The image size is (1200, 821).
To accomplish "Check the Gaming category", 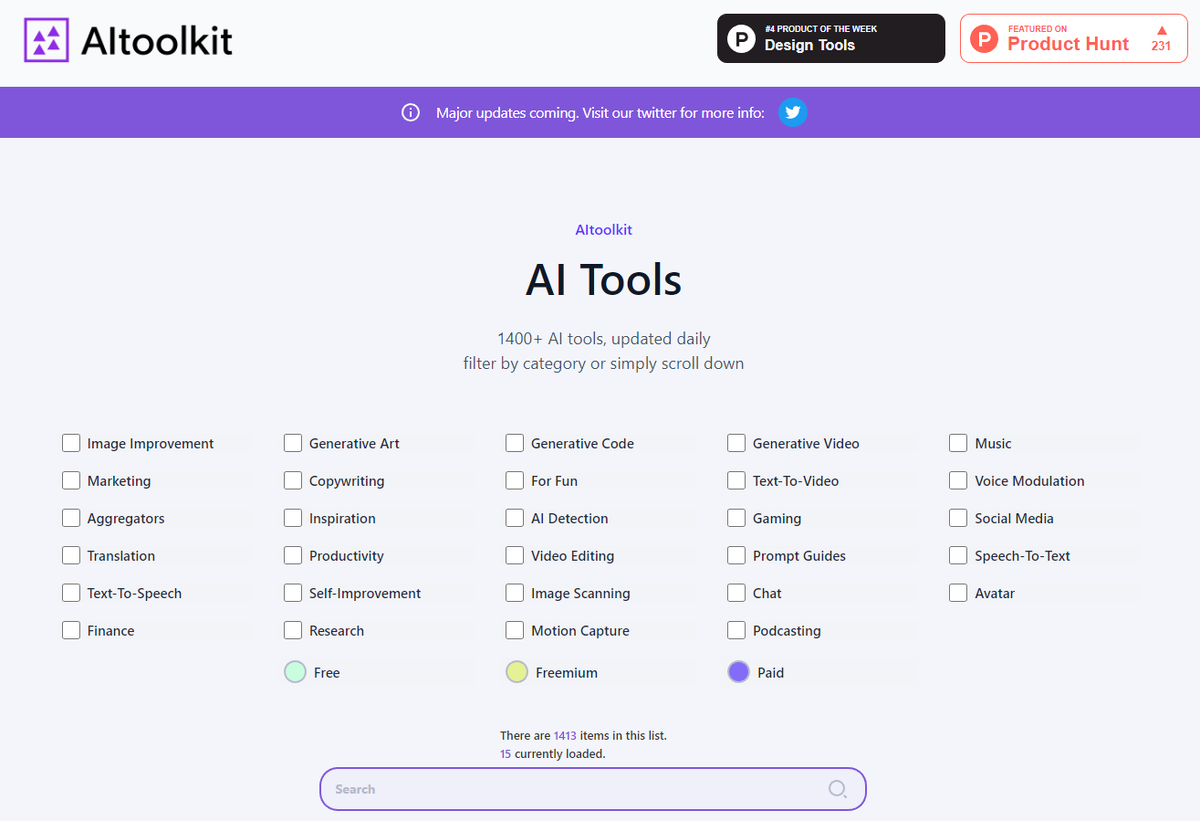I will [x=737, y=518].
